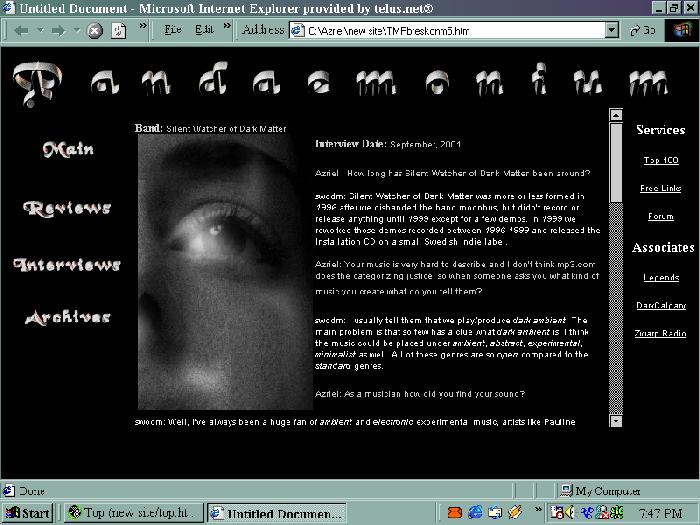Click the Refresh page icon

coord(119,30)
